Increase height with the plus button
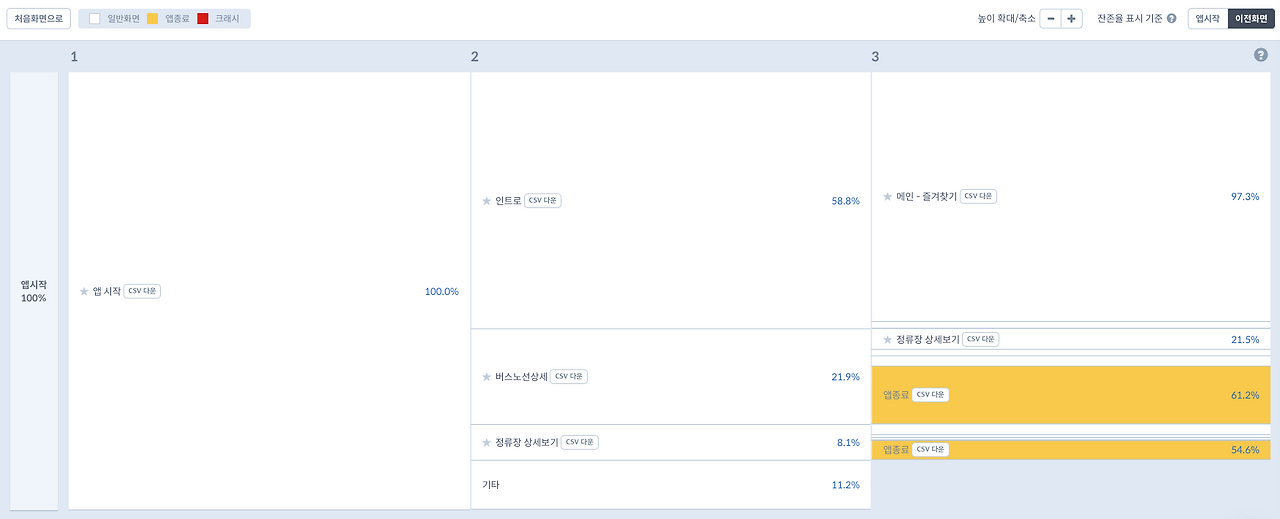This screenshot has width=1280, height=519. coord(1072,18)
